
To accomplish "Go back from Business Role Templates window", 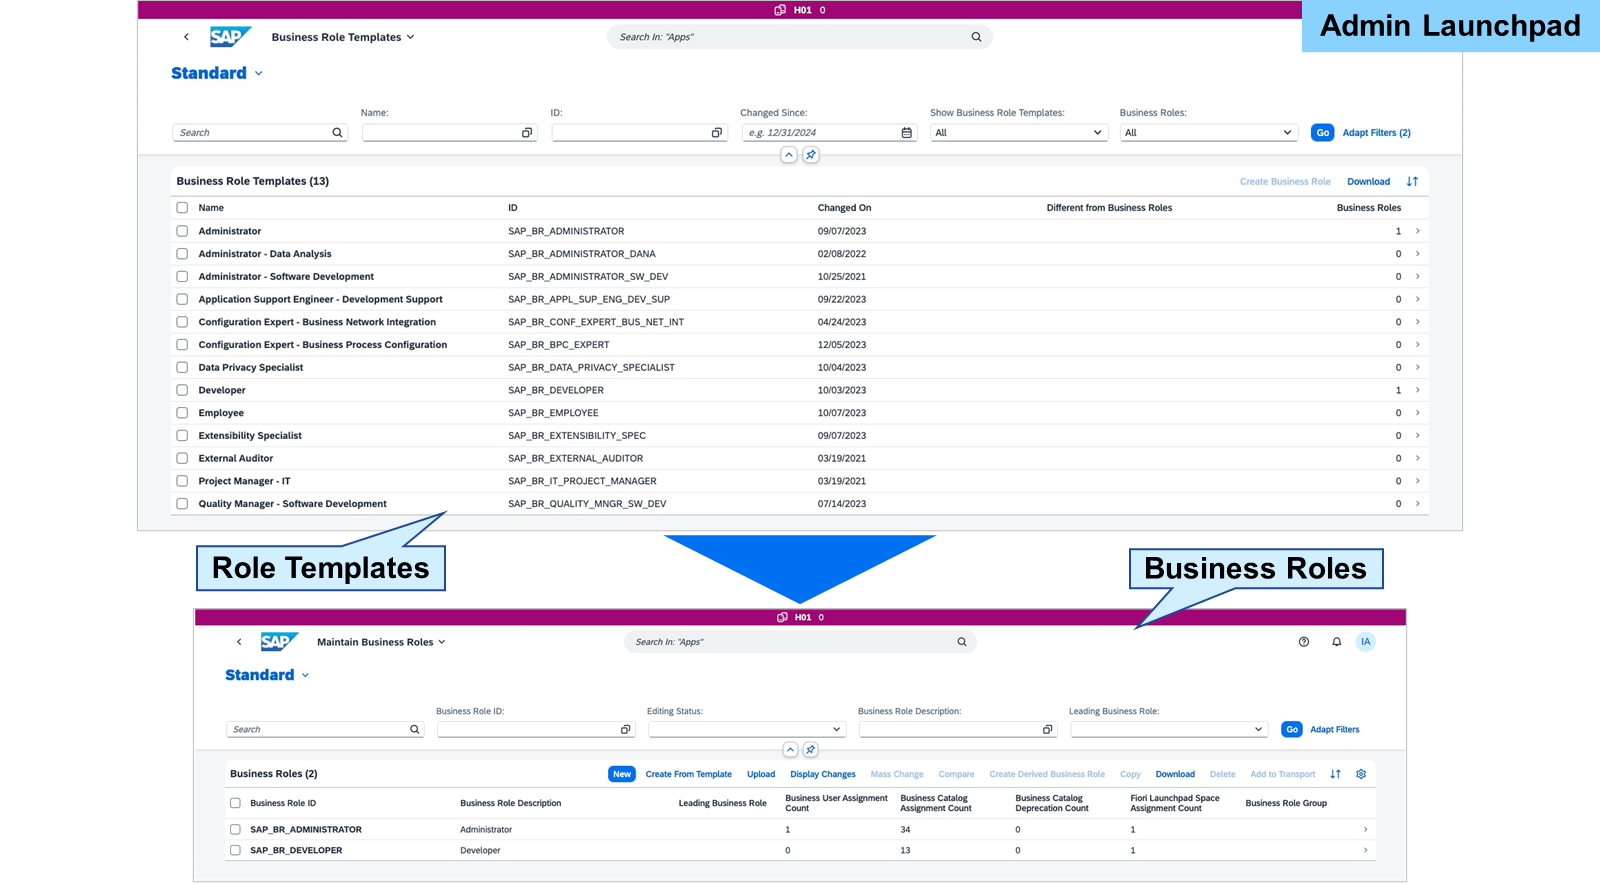I will tap(186, 37).
